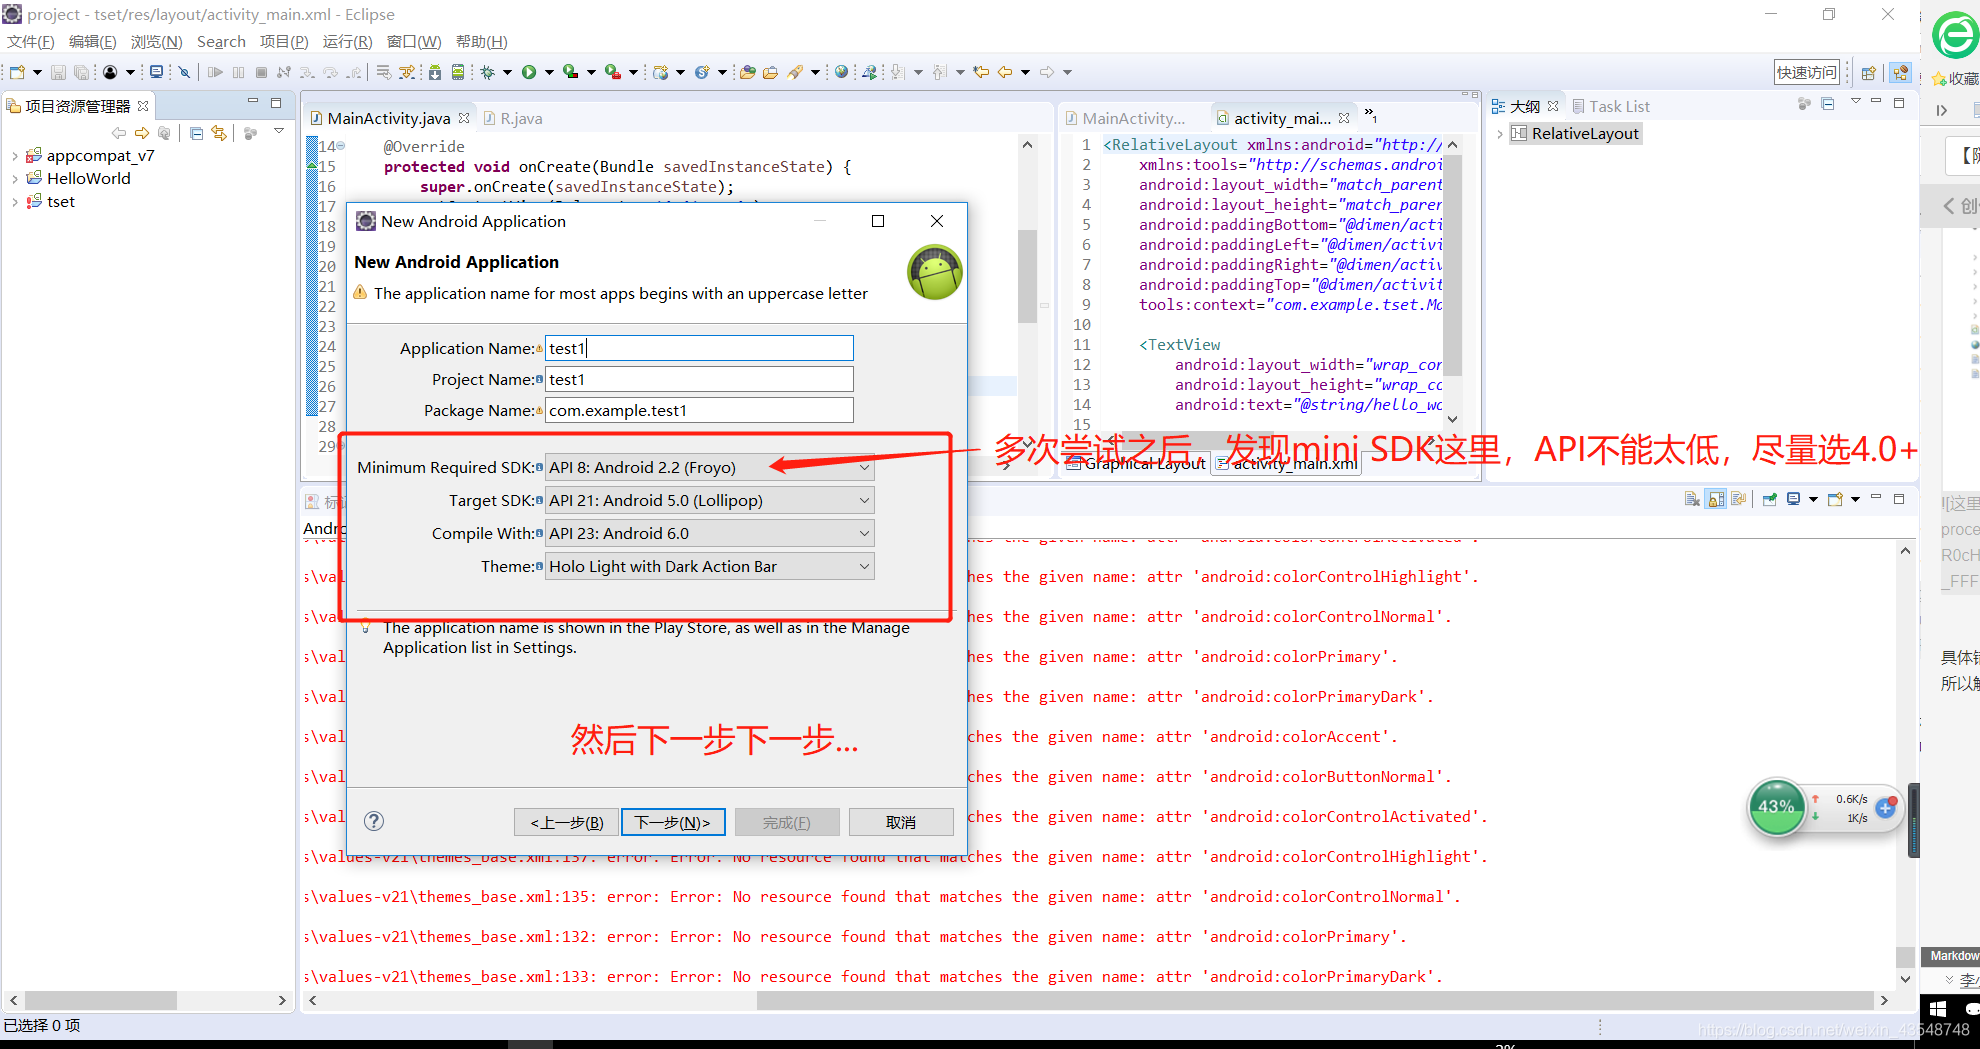Click Link with Editor in project explorer
The height and width of the screenshot is (1049, 1980).
[219, 133]
